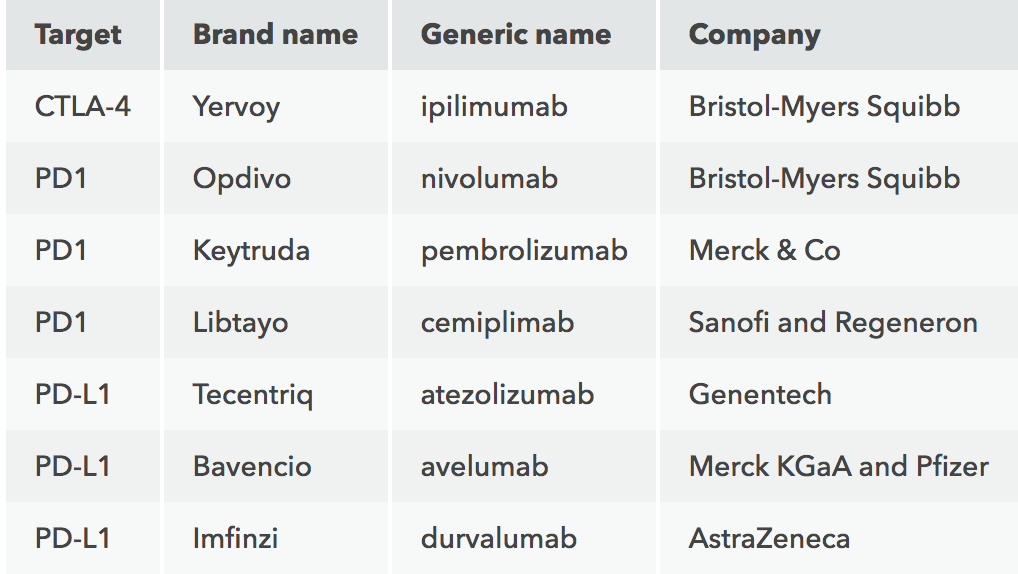The height and width of the screenshot is (574, 1018).
Task: Select the Libtayo brand name cell
Action: [x=240, y=323]
